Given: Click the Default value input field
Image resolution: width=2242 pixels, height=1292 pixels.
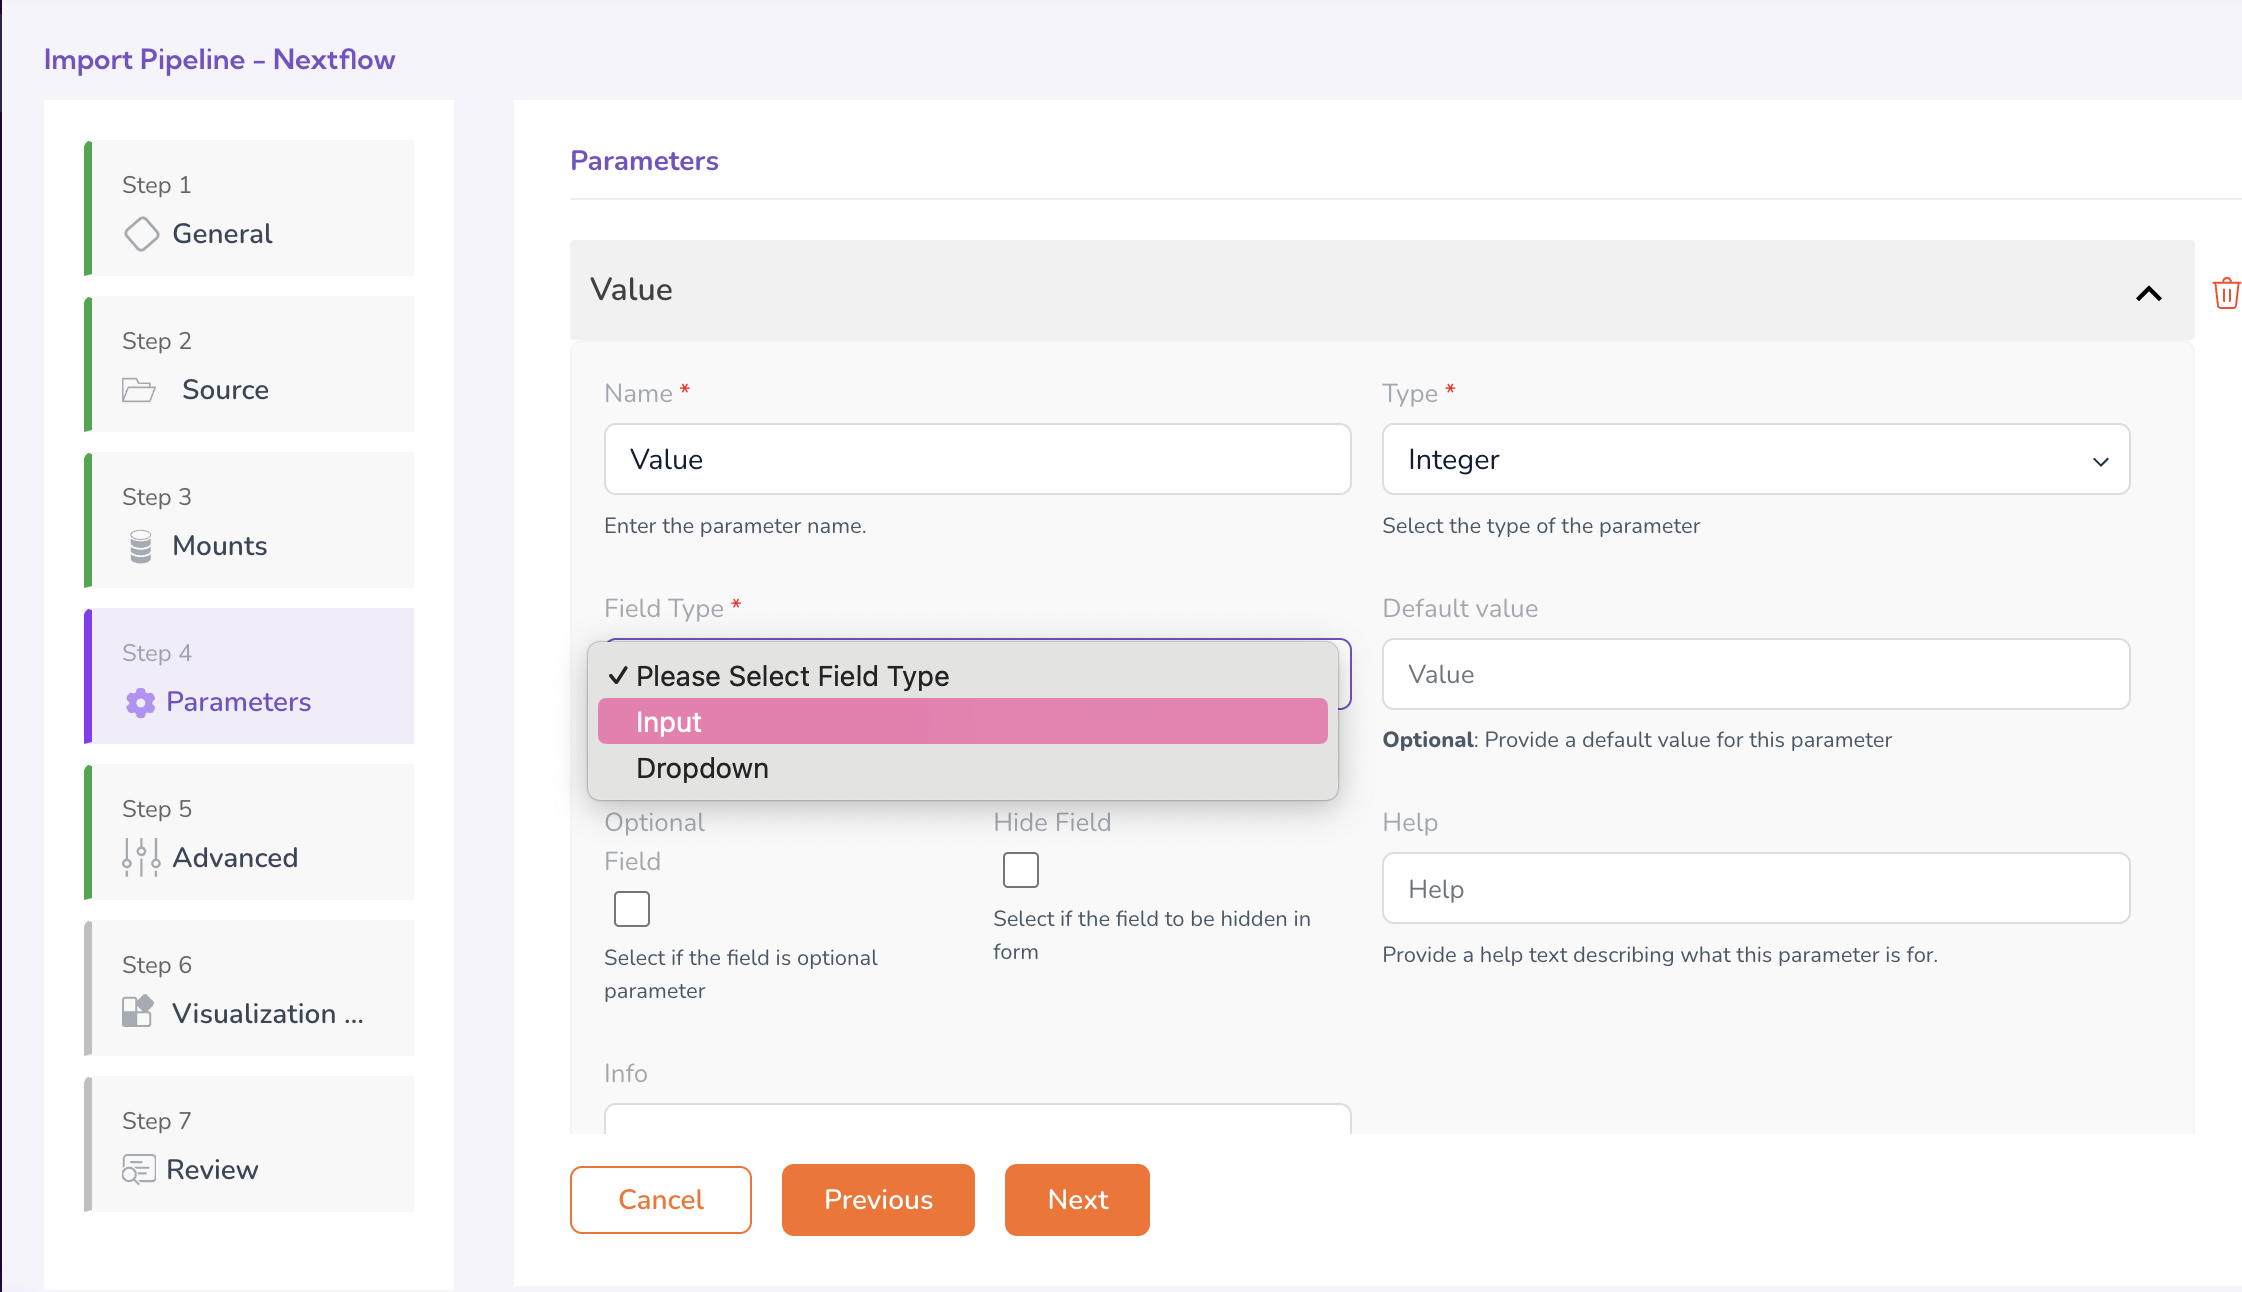Looking at the screenshot, I should (x=1755, y=675).
